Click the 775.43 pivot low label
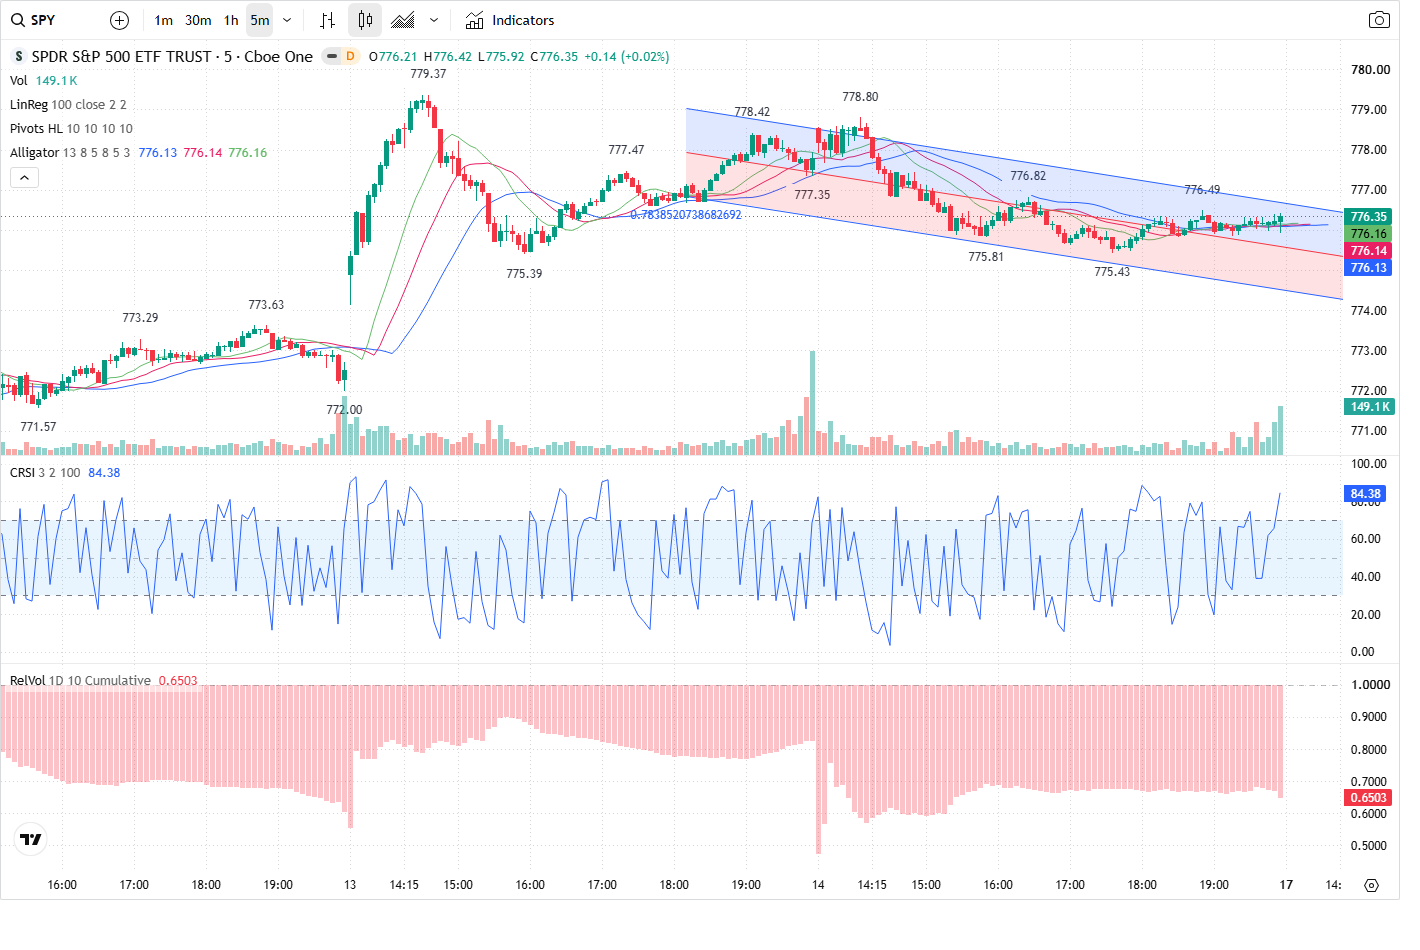1420x950 pixels. pos(1112,272)
